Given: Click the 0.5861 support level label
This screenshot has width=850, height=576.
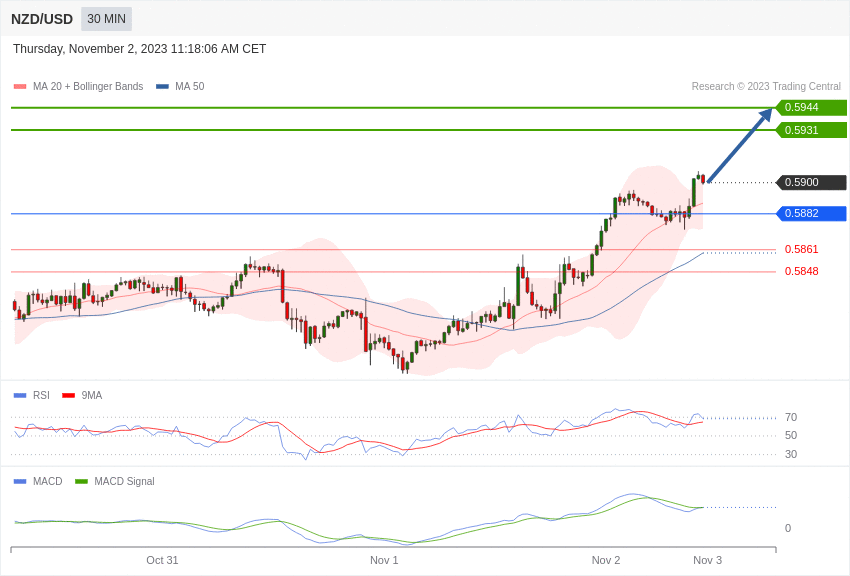Looking at the screenshot, I should click(801, 249).
